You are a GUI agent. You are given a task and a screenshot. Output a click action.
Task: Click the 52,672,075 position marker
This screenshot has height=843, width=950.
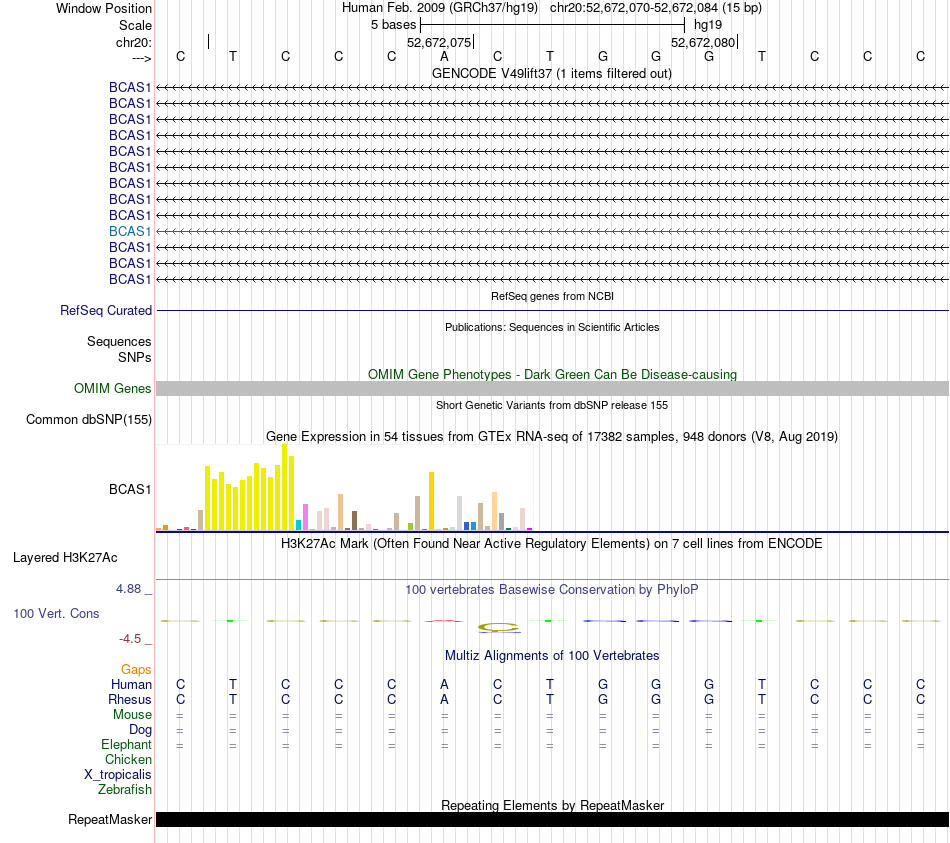(440, 42)
